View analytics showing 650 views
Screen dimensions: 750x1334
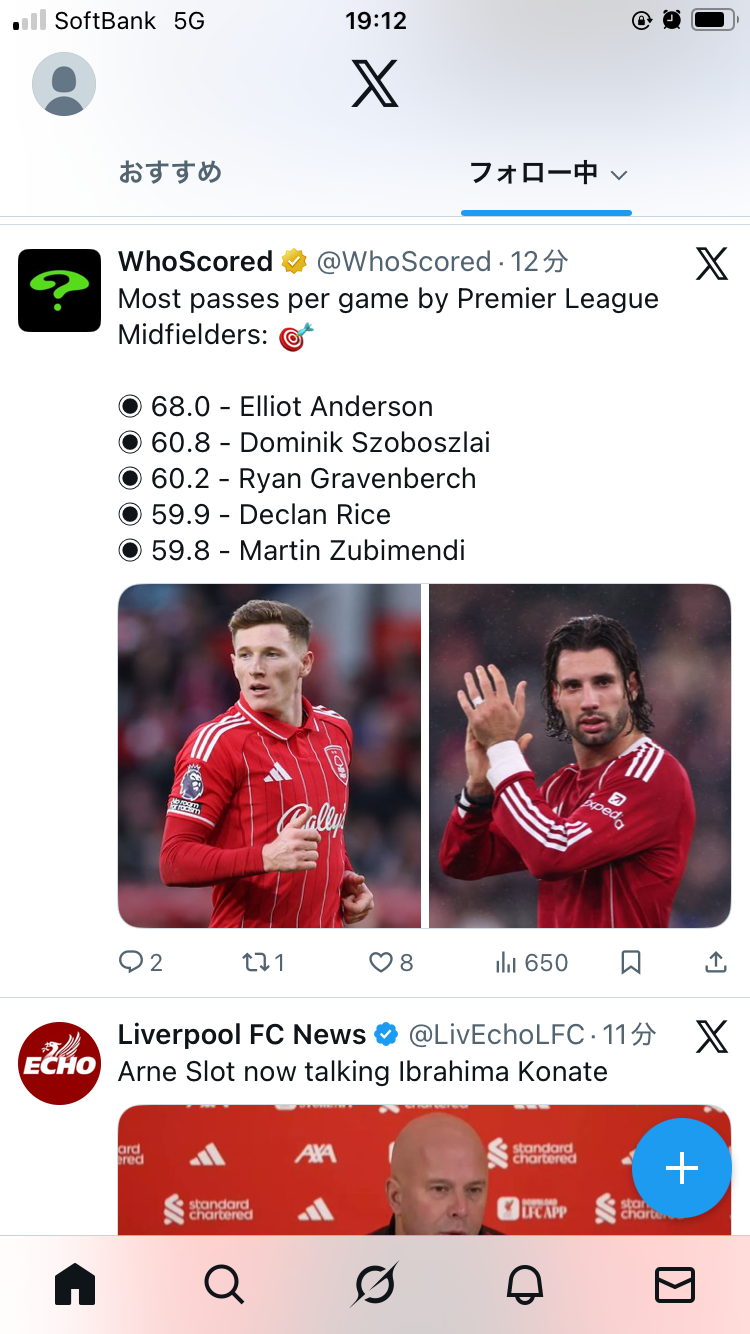tap(531, 962)
